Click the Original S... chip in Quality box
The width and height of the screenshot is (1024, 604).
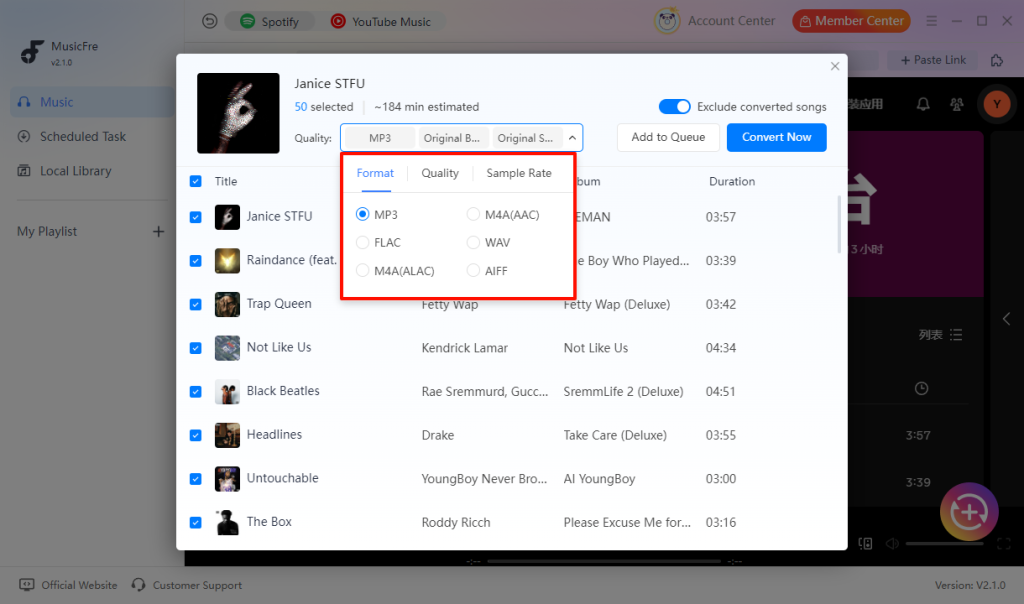pos(525,138)
